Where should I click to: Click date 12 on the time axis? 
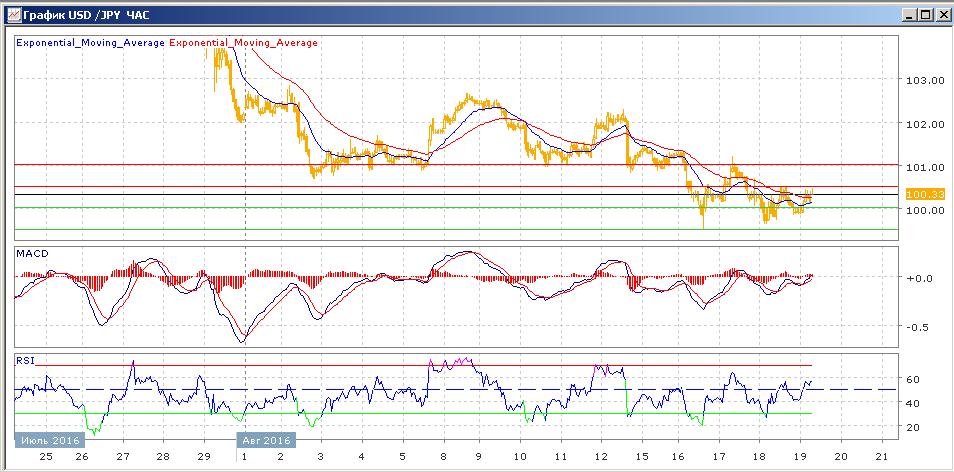(601, 456)
